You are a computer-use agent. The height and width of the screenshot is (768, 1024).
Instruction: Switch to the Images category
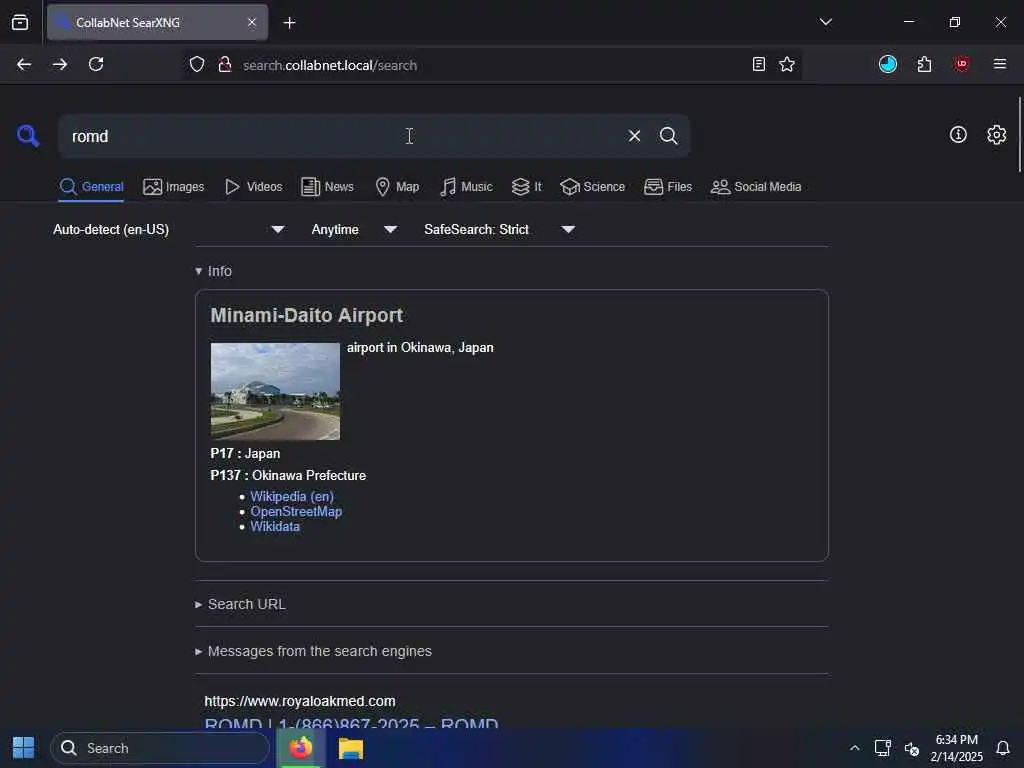[x=174, y=187]
